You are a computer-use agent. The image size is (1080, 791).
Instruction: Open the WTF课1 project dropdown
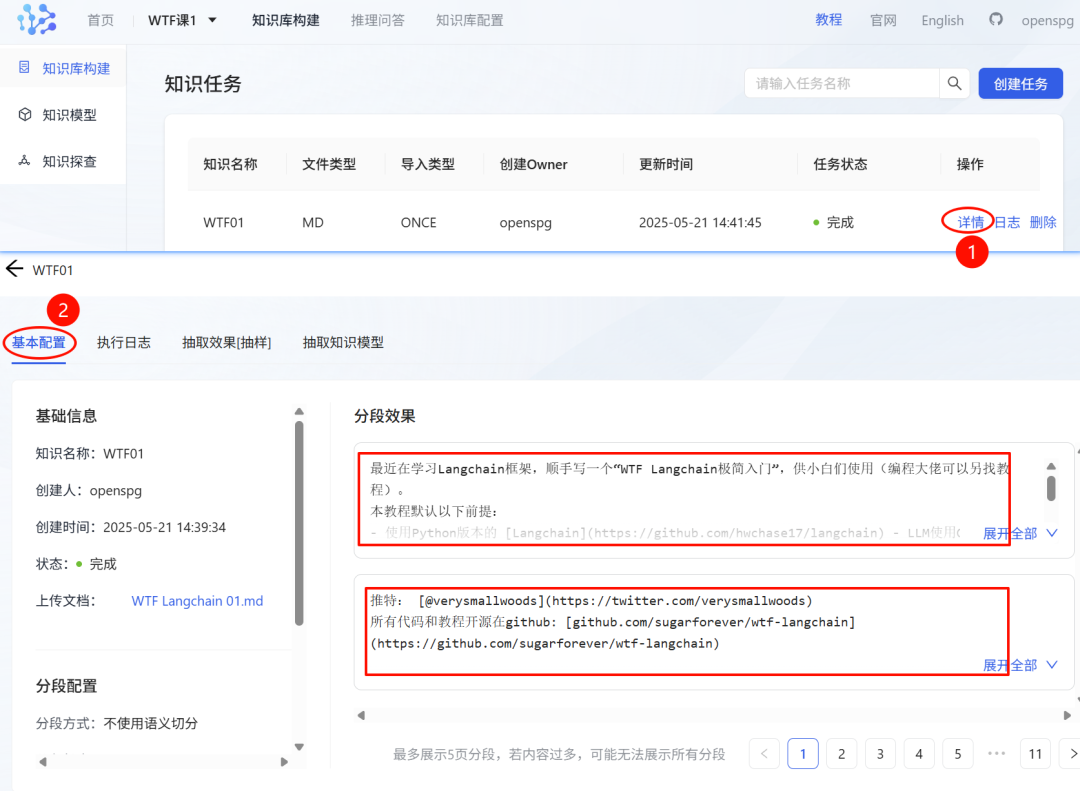coord(183,20)
